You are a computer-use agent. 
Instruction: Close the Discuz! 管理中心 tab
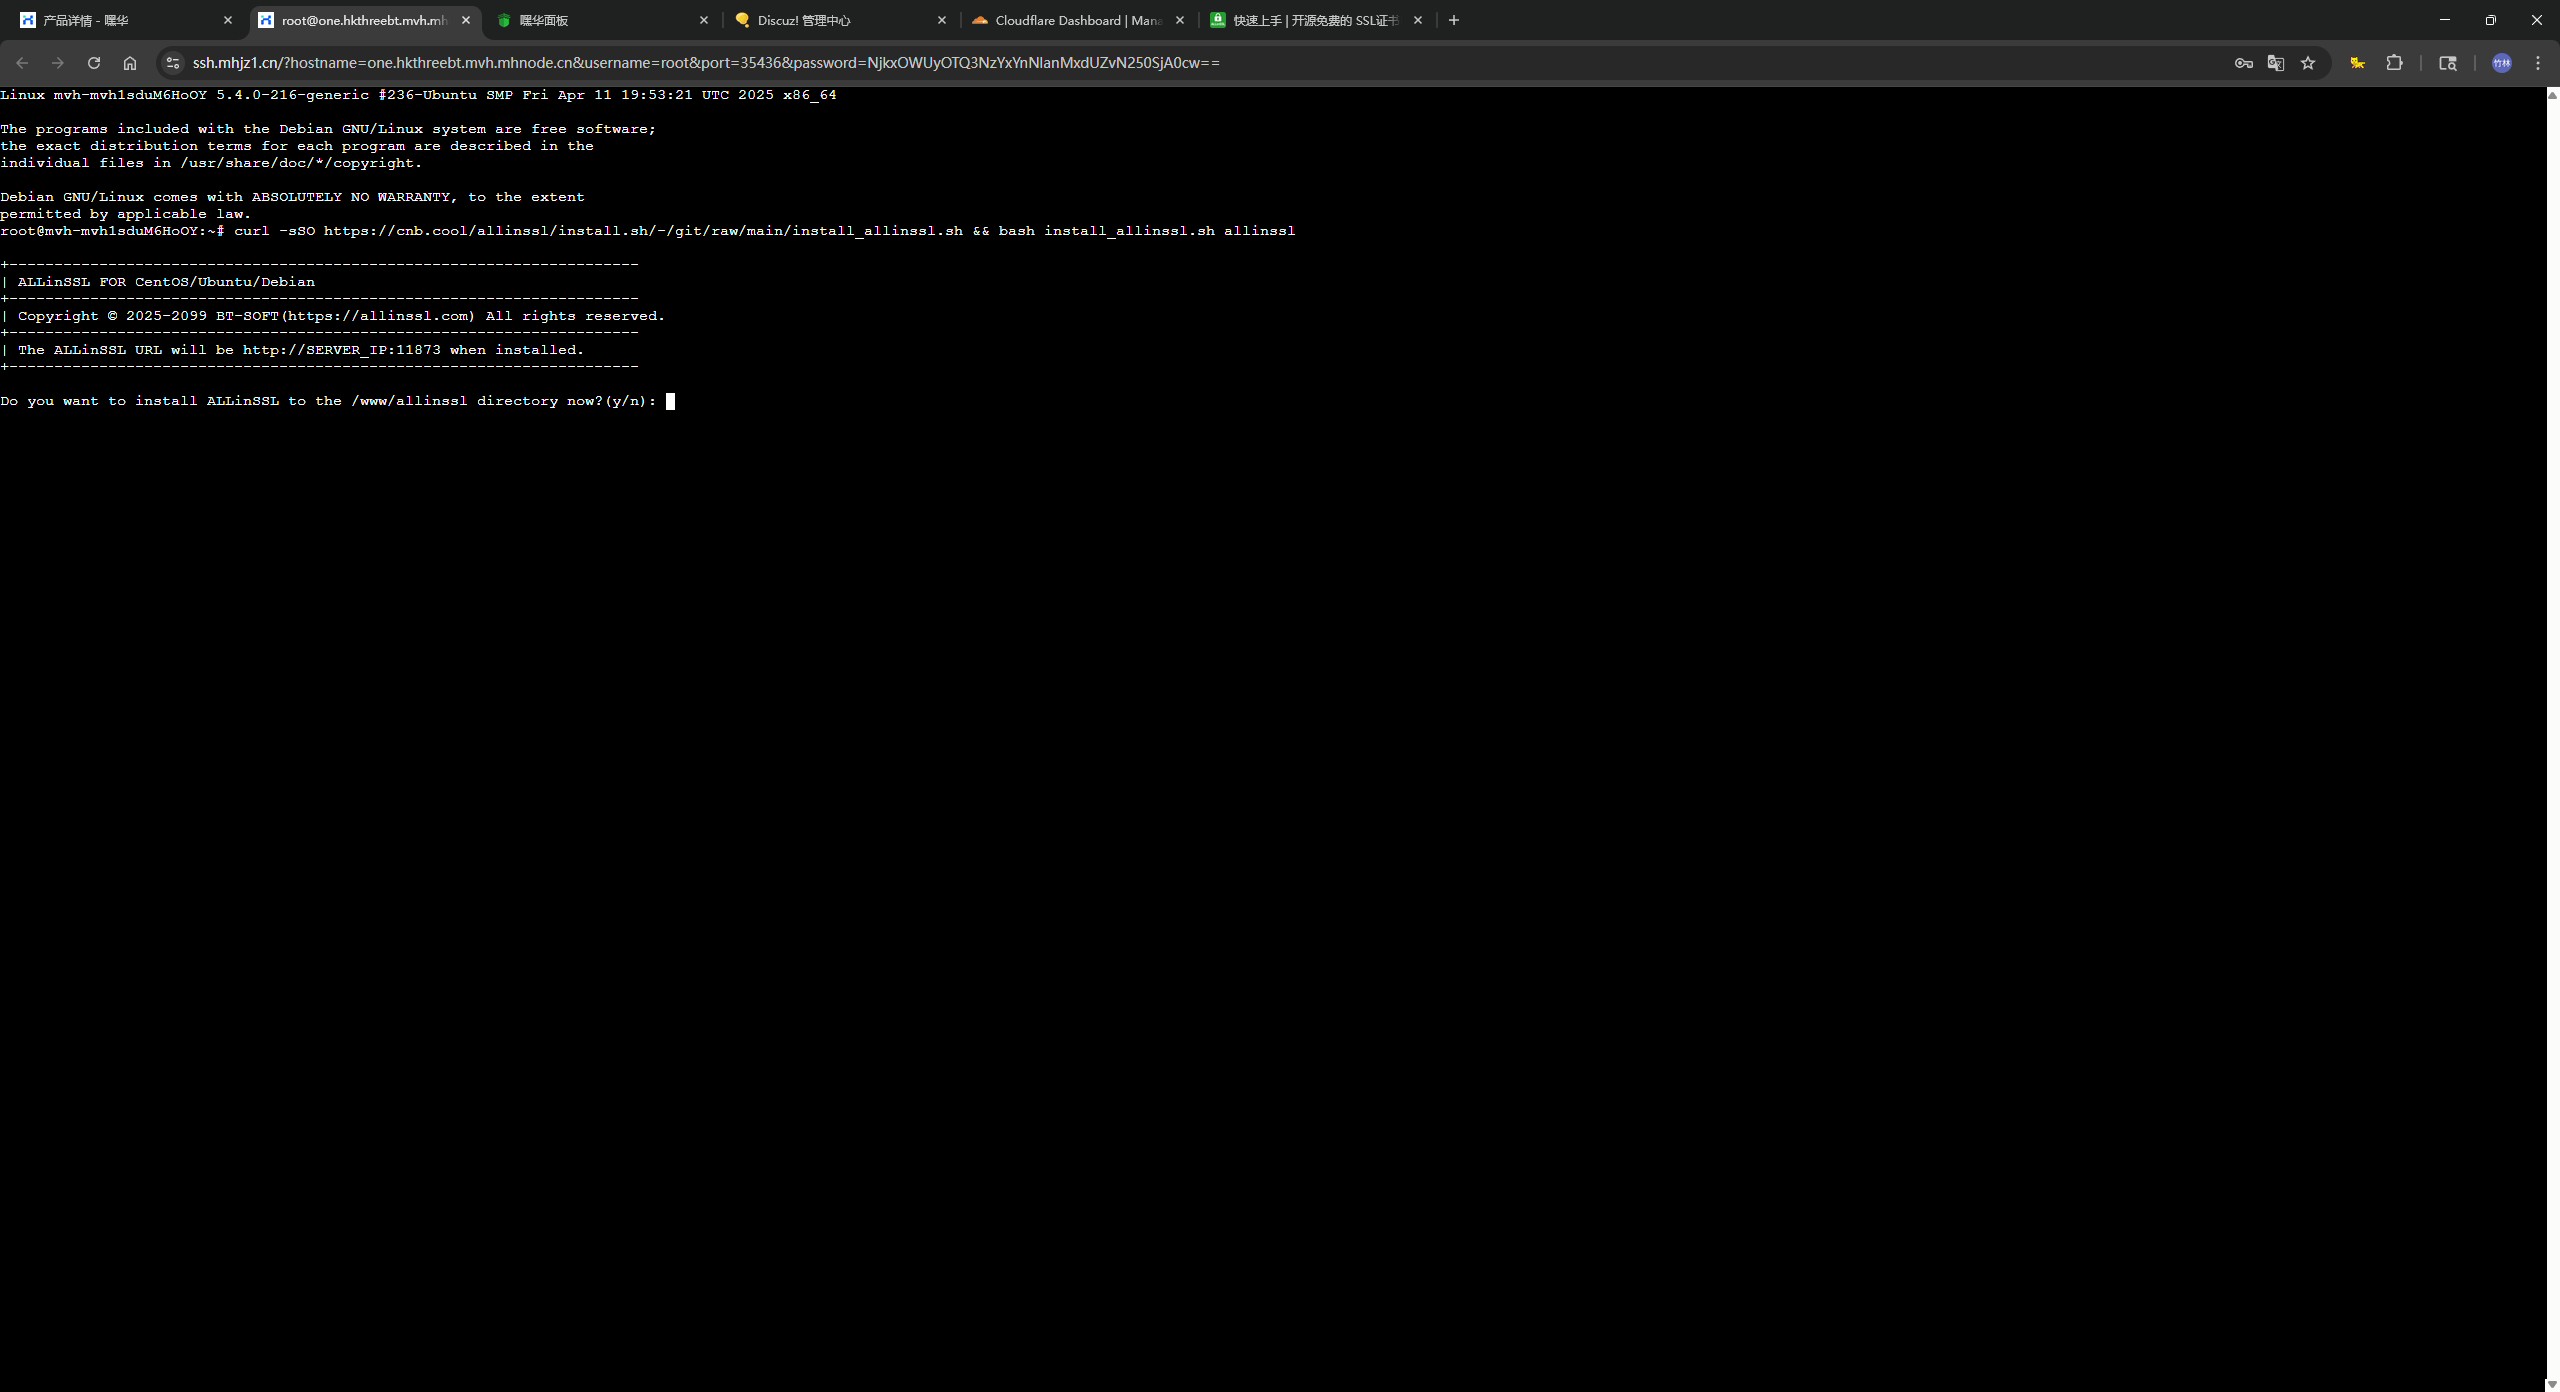(x=941, y=20)
